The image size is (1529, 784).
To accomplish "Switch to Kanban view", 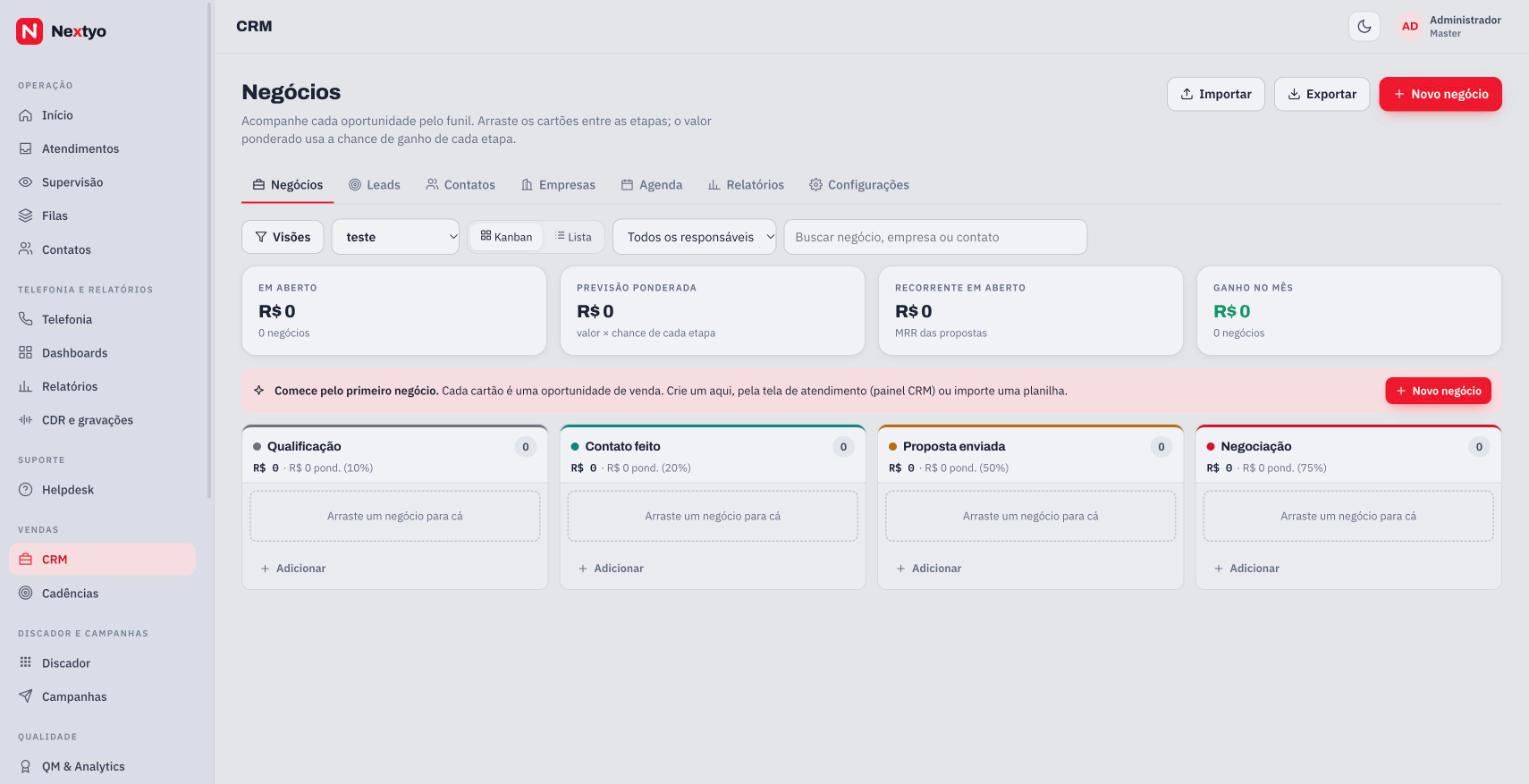I will (506, 237).
